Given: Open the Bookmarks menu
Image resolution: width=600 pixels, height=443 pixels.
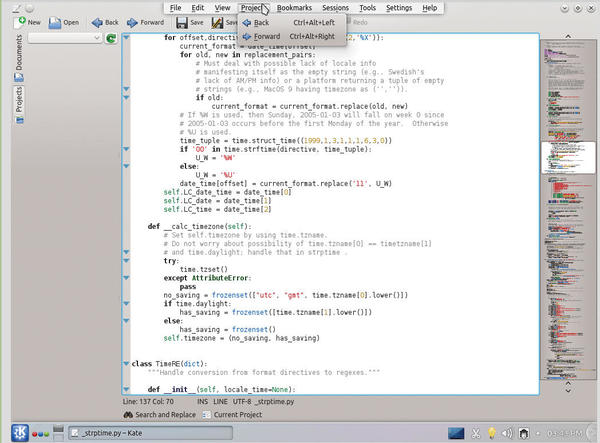Looking at the screenshot, I should pos(294,7).
